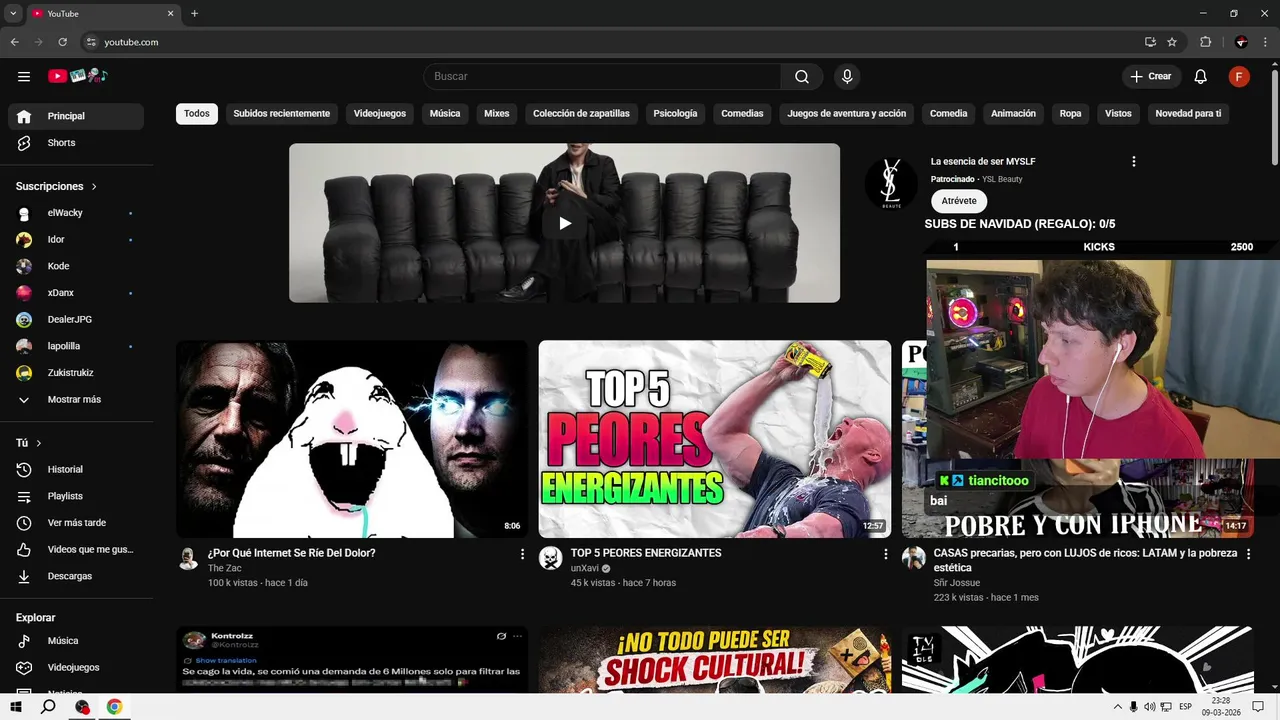Open options for TOP 5 PEORES ENERGIZANTES
The width and height of the screenshot is (1280, 720).
[x=885, y=553]
